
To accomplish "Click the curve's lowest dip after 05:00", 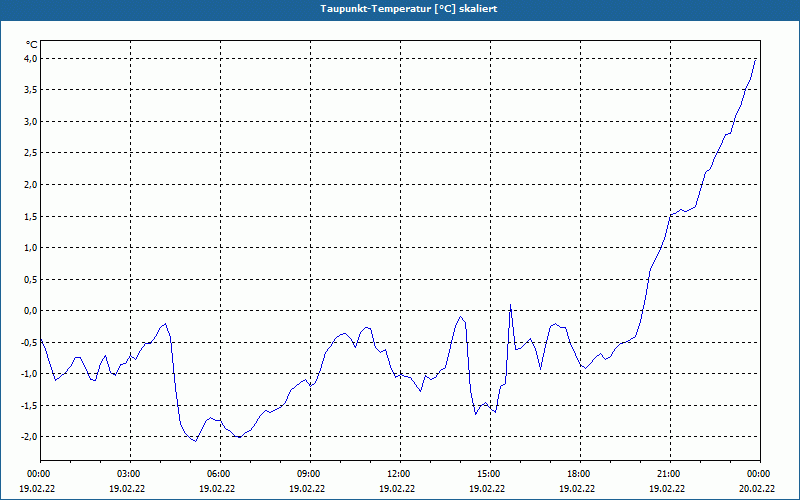I will click(x=195, y=441).
